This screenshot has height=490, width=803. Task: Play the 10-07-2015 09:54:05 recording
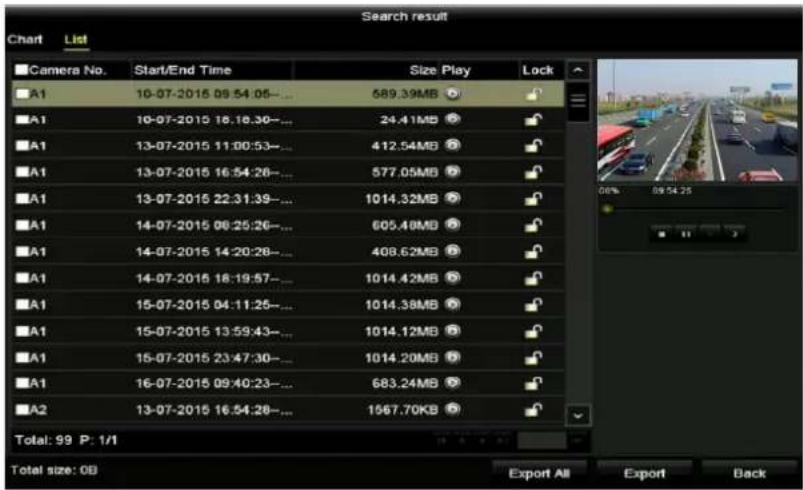(453, 93)
